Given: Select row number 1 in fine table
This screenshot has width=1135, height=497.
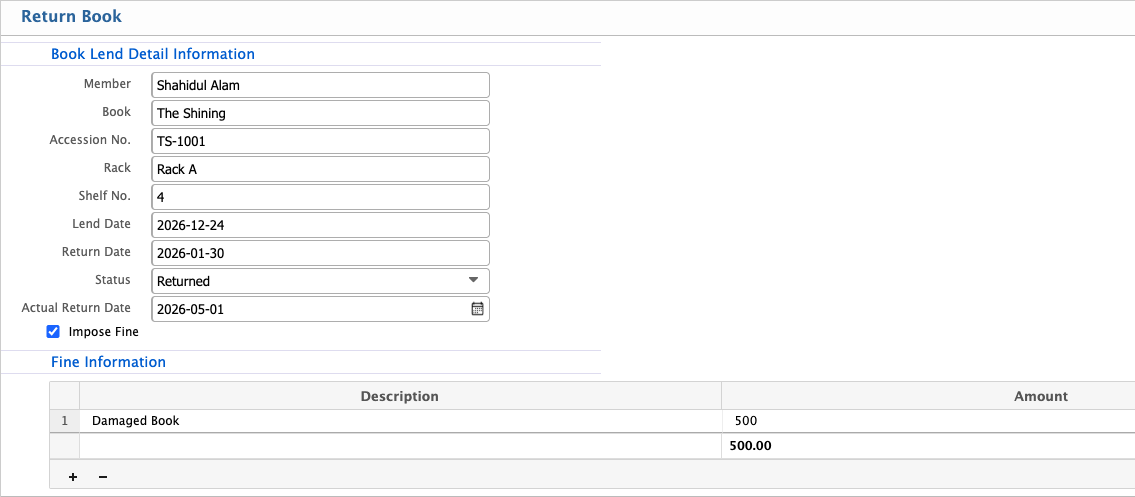Looking at the screenshot, I should [64, 421].
